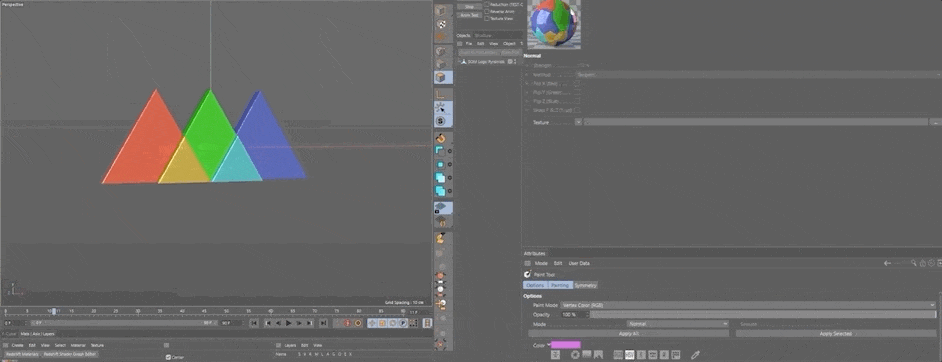Click the Anim Test button
The image size is (942, 362).
point(470,15)
